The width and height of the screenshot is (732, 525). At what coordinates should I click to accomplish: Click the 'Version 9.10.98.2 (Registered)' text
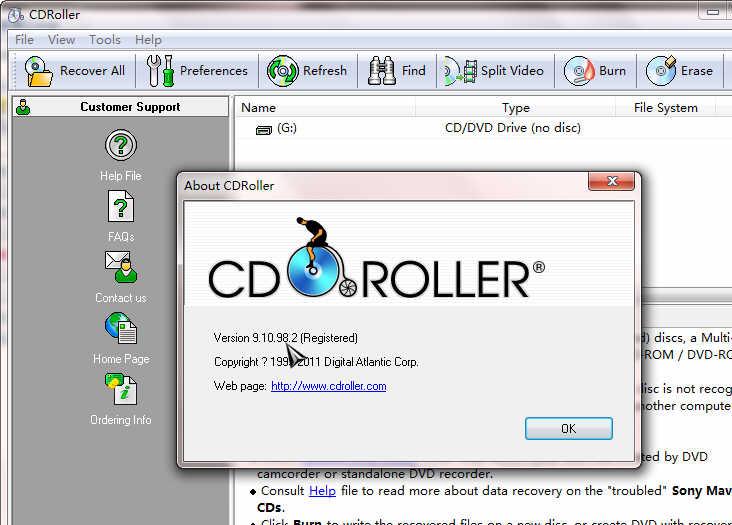[286, 337]
